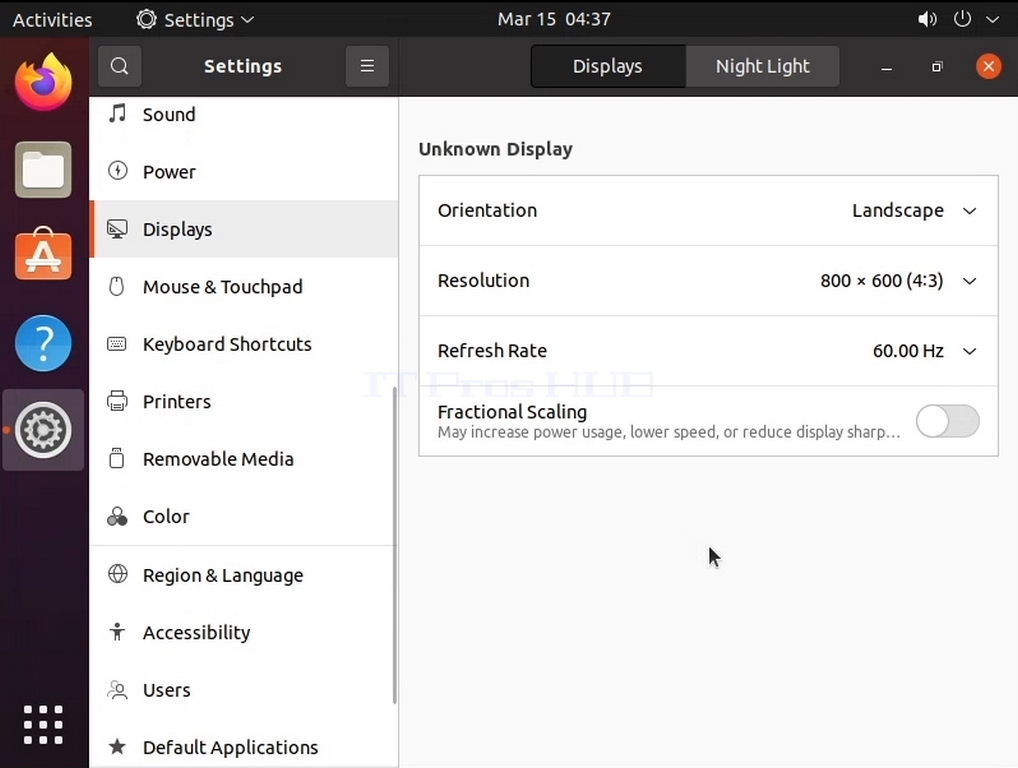The width and height of the screenshot is (1018, 768).
Task: Select Region & Language in the sidebar
Action: (x=243, y=575)
